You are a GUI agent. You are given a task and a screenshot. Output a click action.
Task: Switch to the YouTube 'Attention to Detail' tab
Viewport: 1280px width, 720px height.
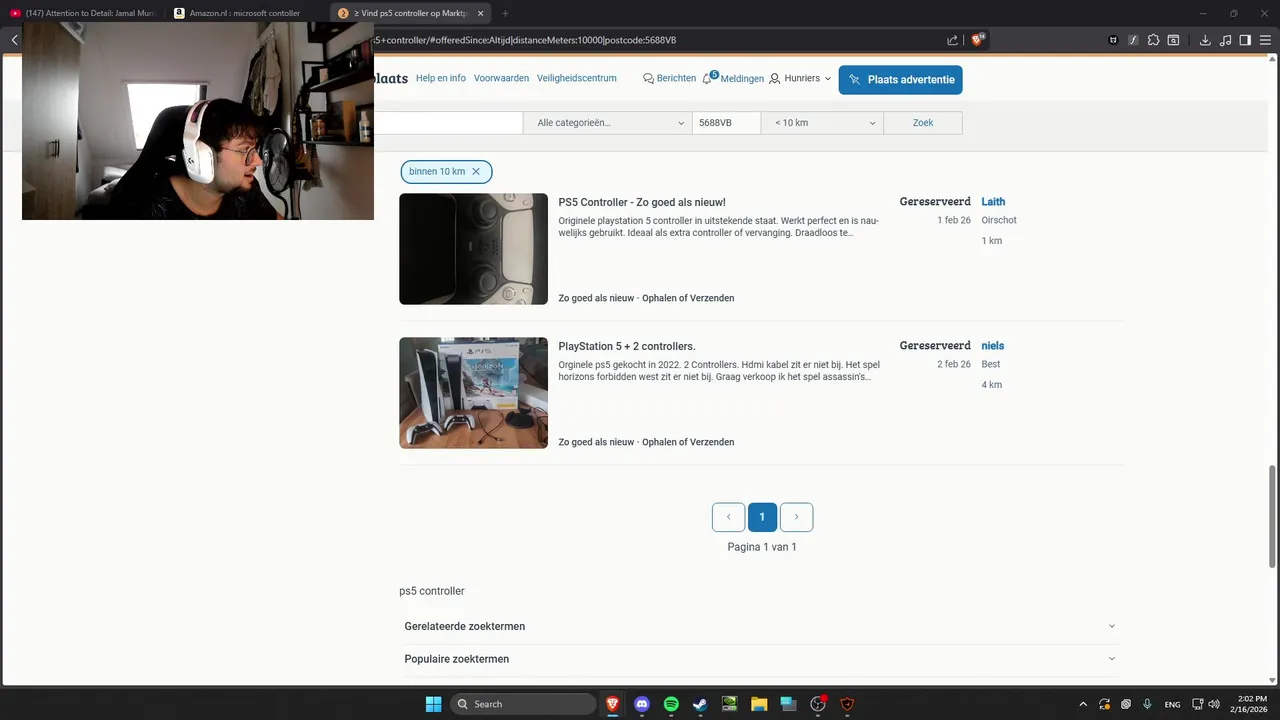tap(85, 13)
